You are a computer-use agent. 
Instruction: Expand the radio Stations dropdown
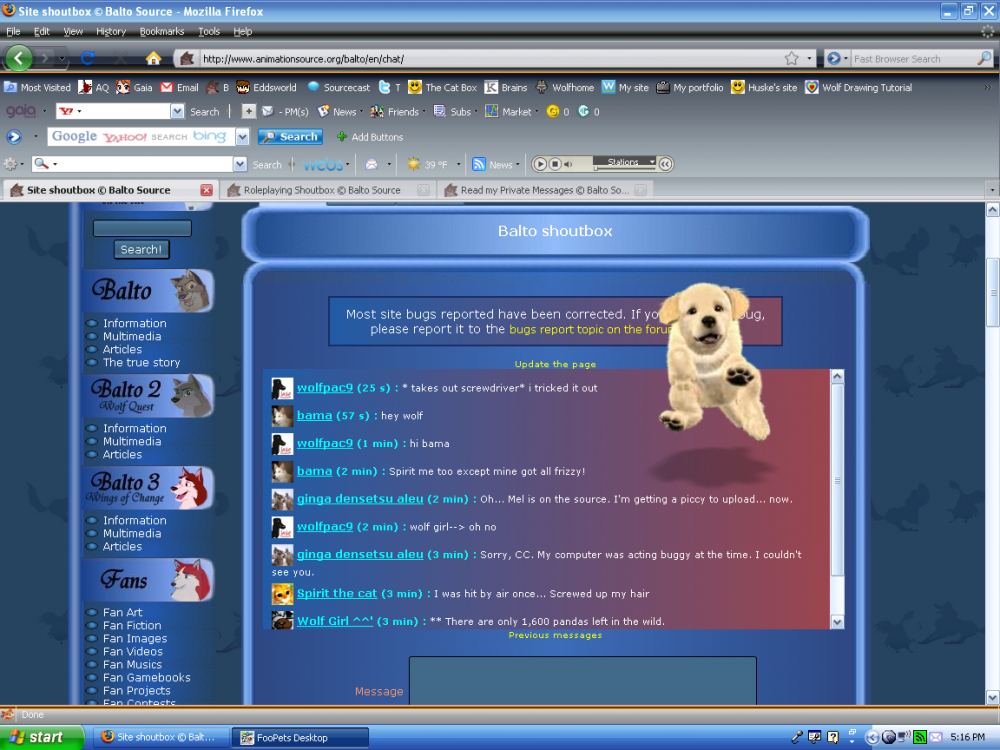[x=623, y=161]
